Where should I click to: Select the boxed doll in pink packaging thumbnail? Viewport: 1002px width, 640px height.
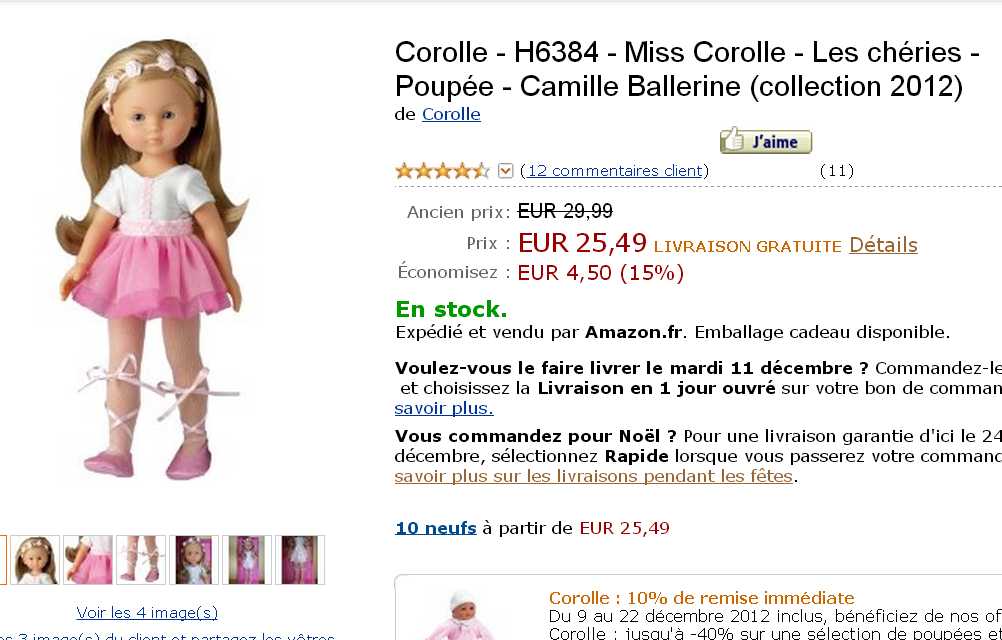247,560
